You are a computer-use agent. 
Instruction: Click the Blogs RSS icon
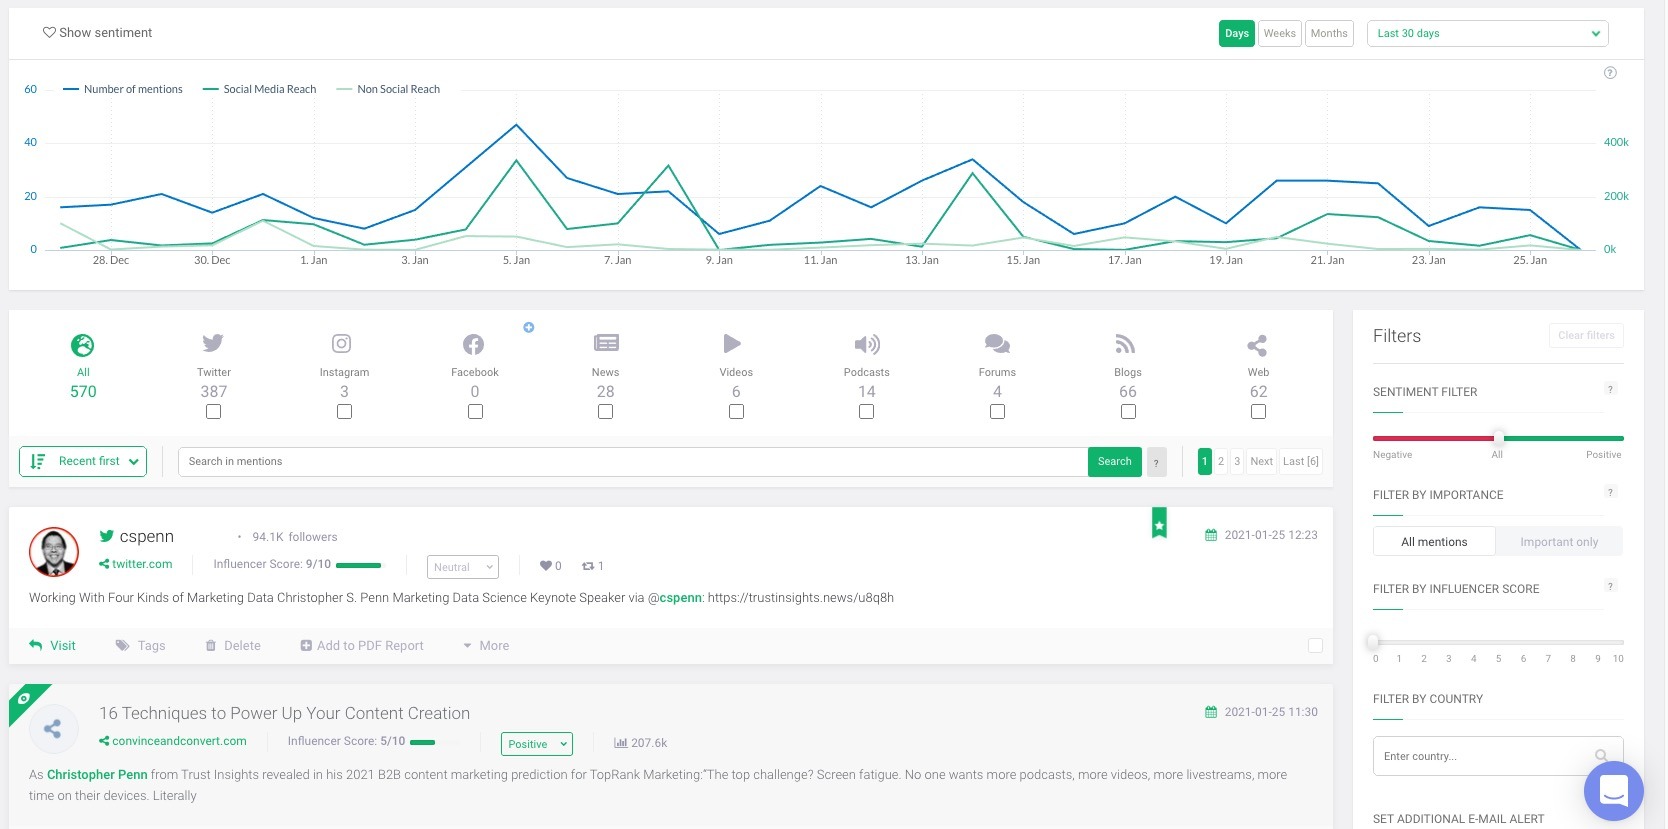coord(1126,344)
